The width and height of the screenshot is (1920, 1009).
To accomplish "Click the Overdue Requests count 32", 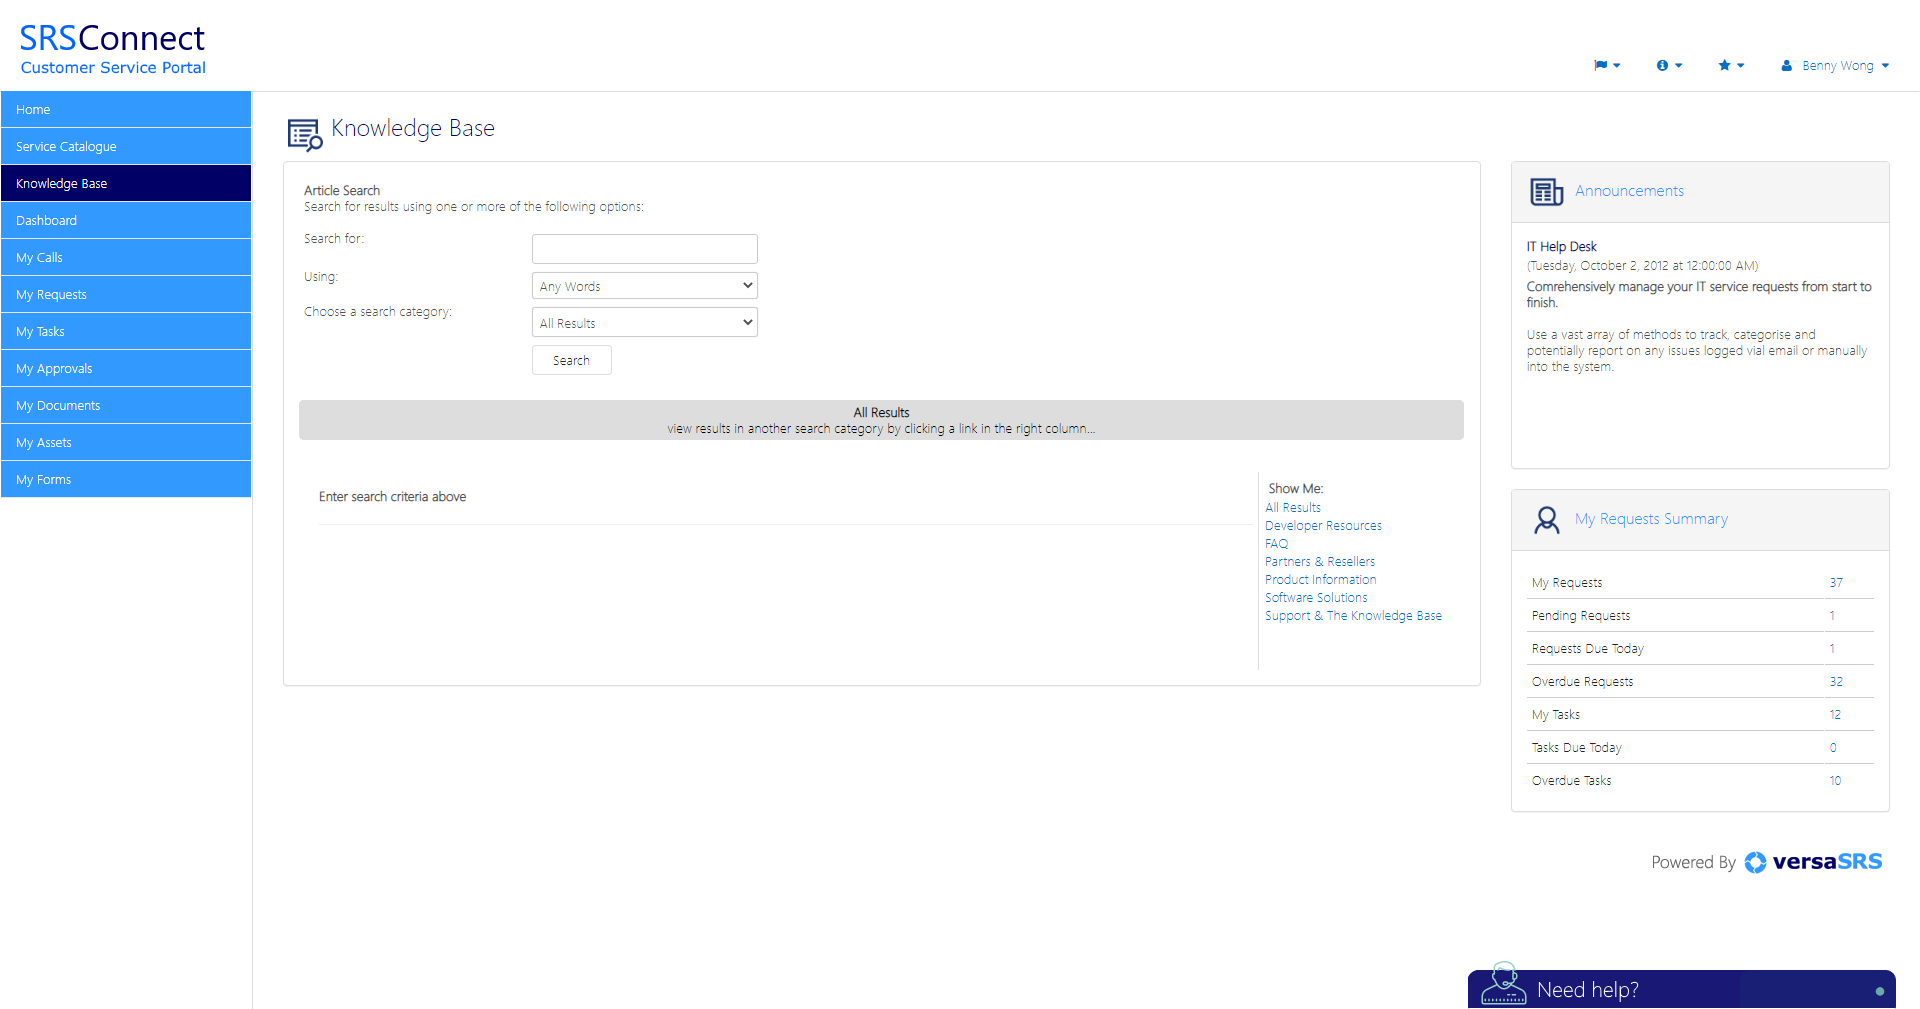I will [x=1835, y=682].
